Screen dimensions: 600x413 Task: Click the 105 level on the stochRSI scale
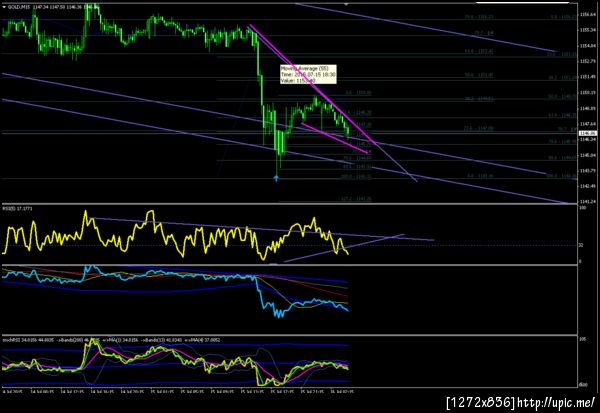(x=583, y=339)
